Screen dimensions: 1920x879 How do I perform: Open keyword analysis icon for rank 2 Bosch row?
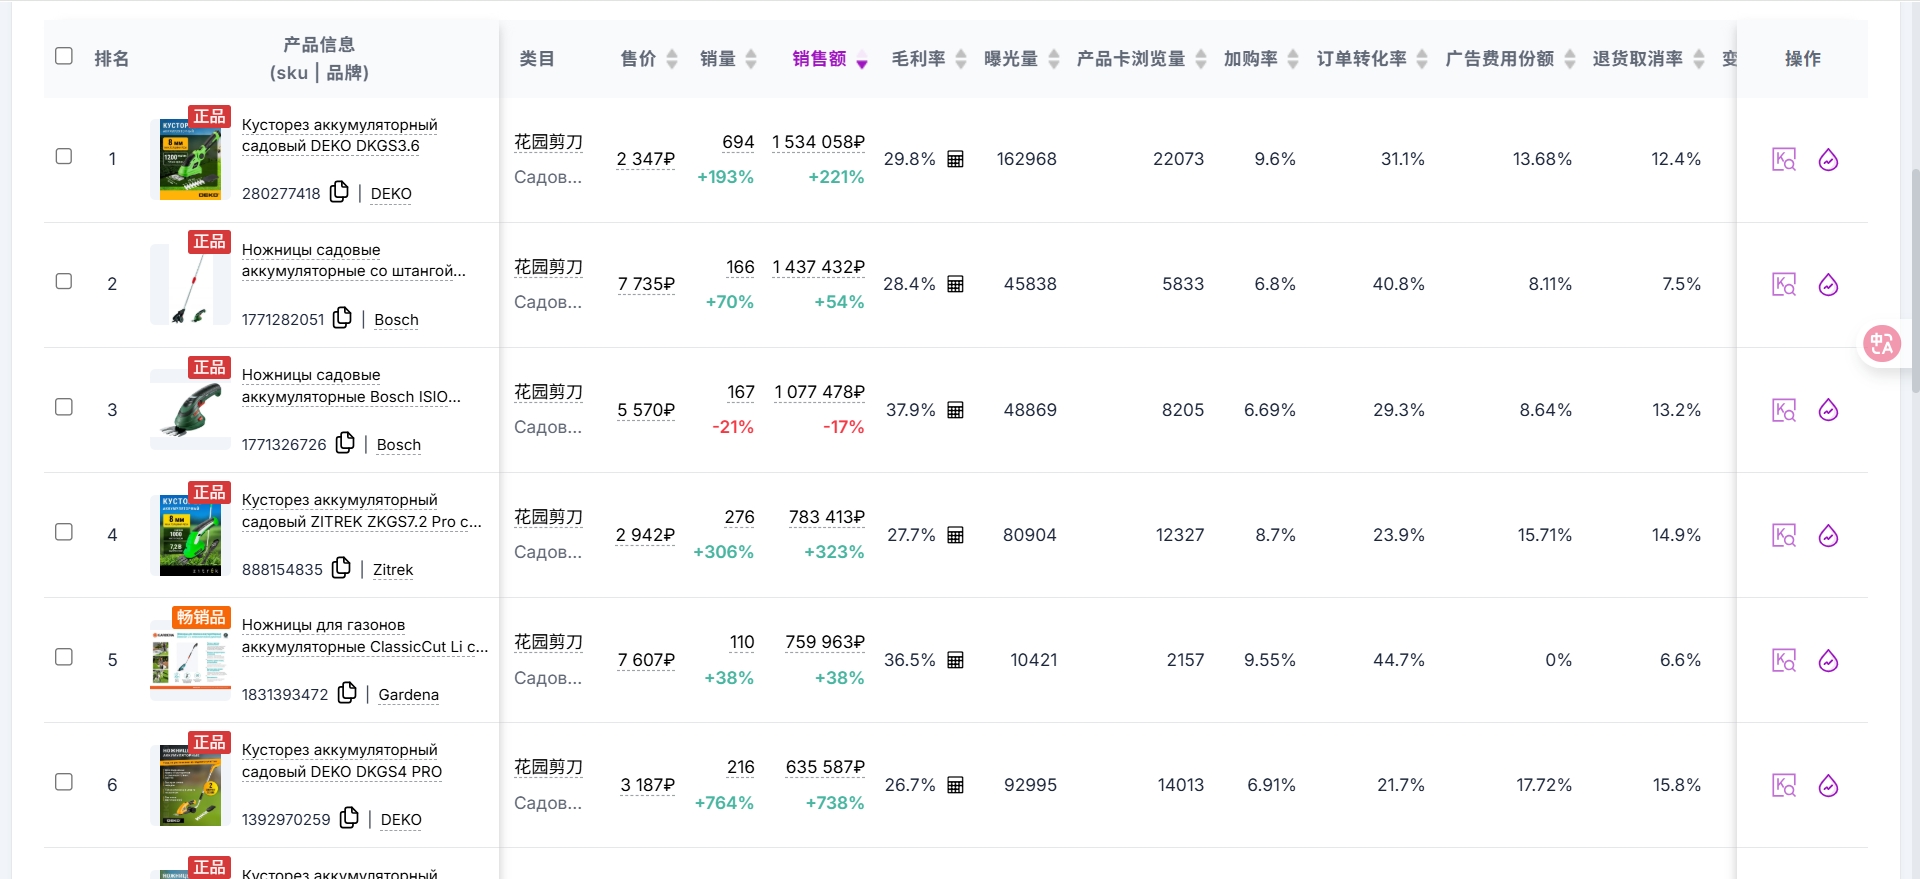click(x=1784, y=285)
